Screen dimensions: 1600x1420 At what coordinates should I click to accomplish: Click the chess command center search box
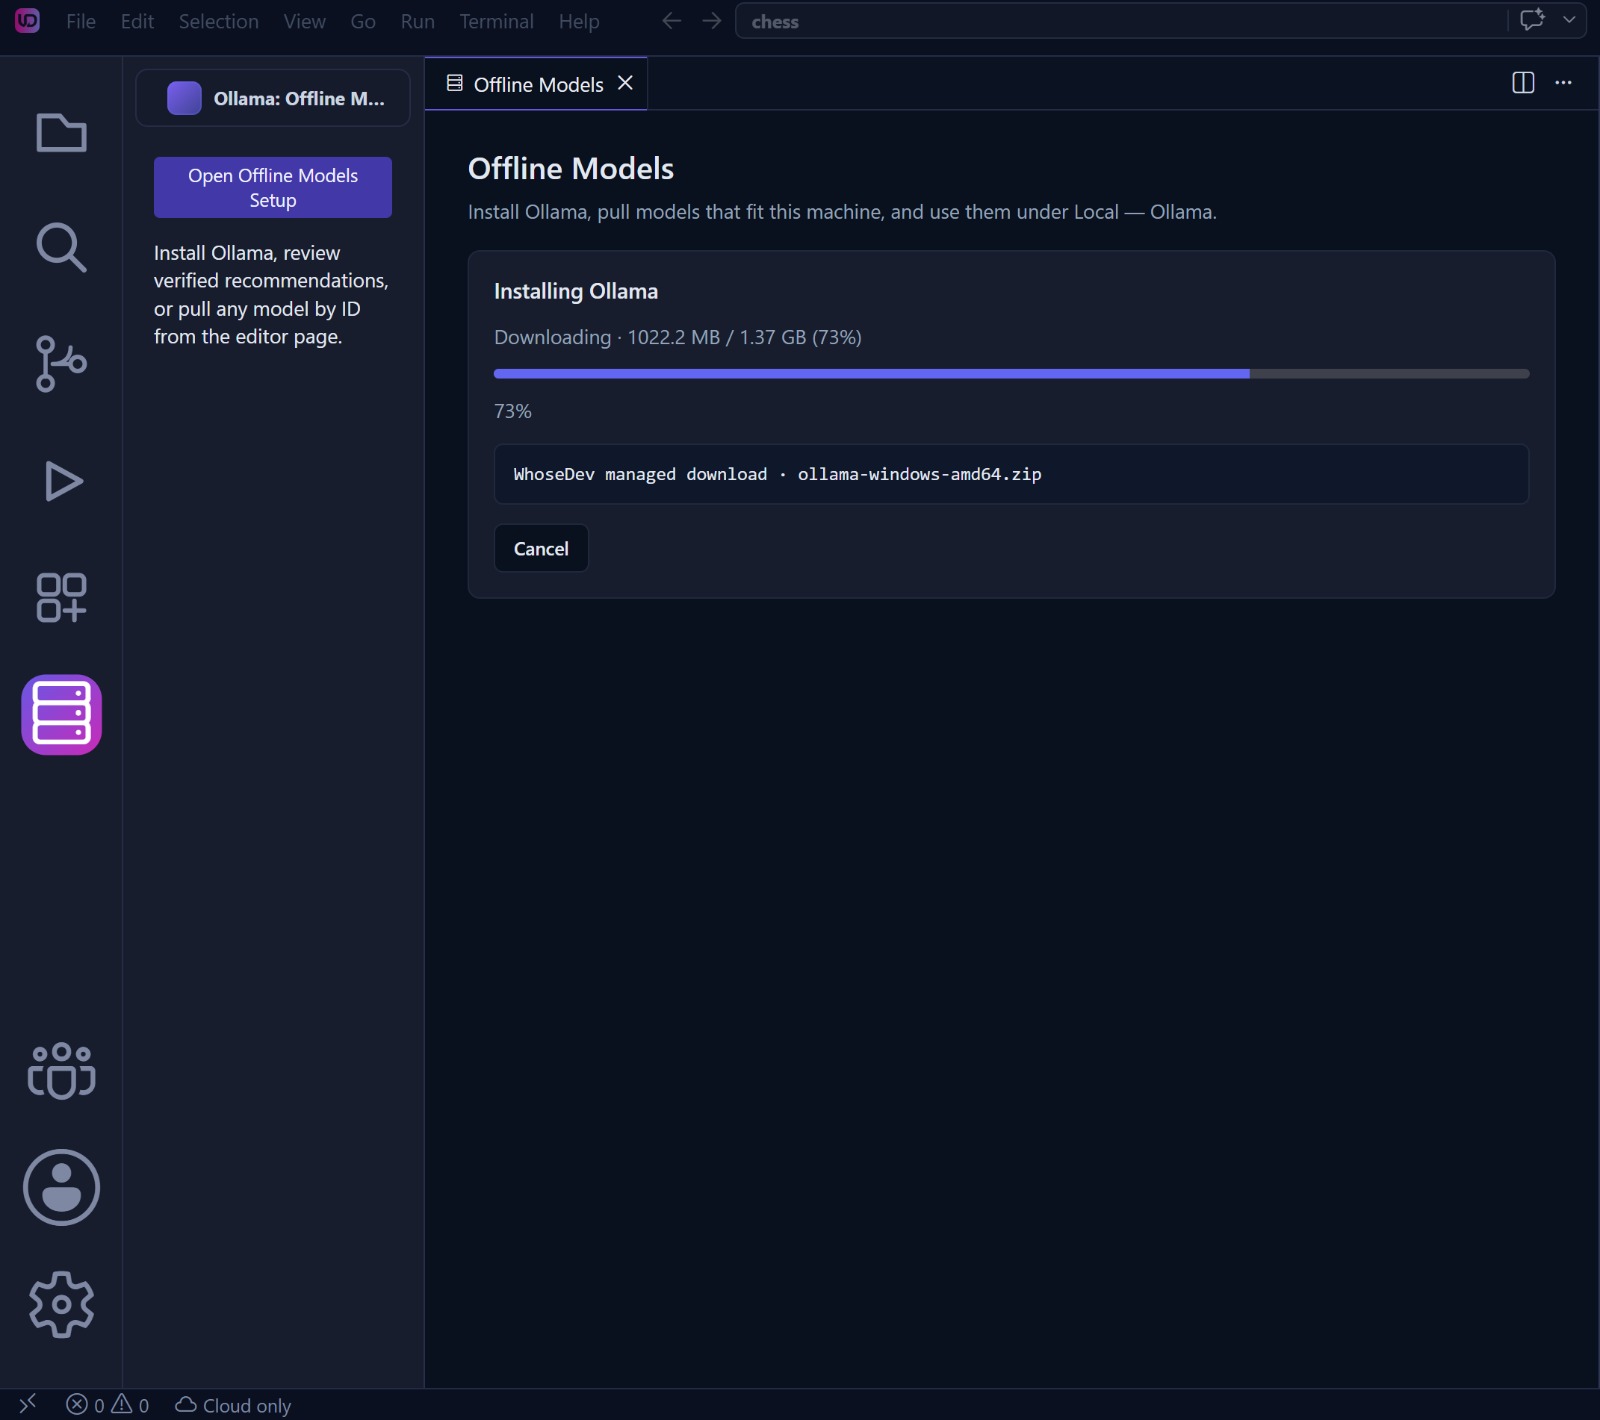(x=1120, y=21)
